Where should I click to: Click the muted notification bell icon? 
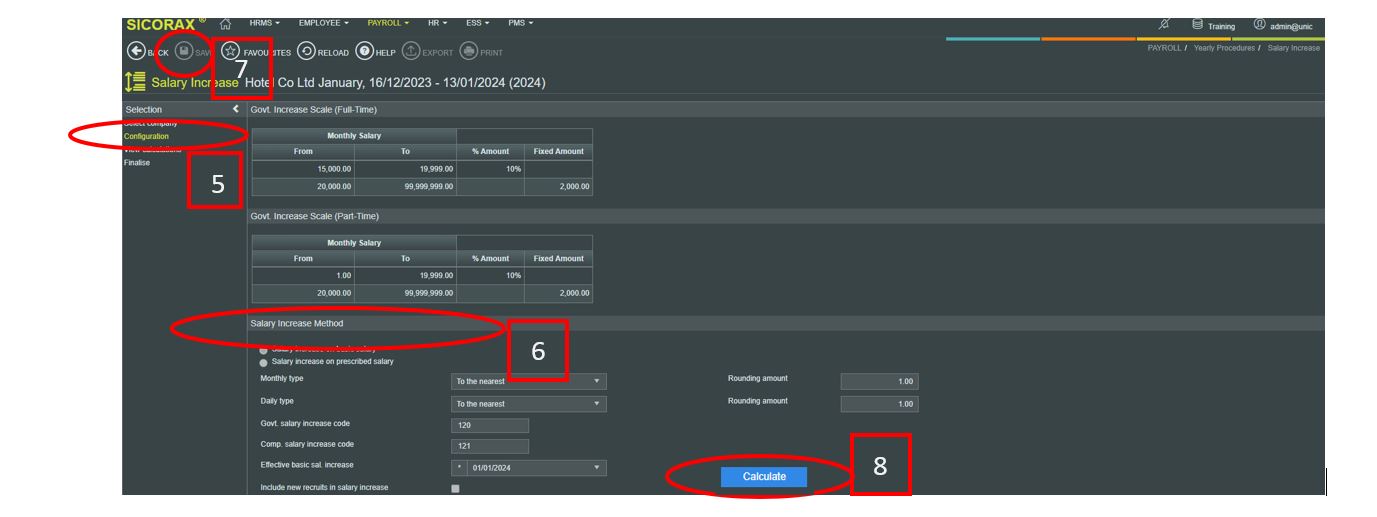(x=1164, y=25)
